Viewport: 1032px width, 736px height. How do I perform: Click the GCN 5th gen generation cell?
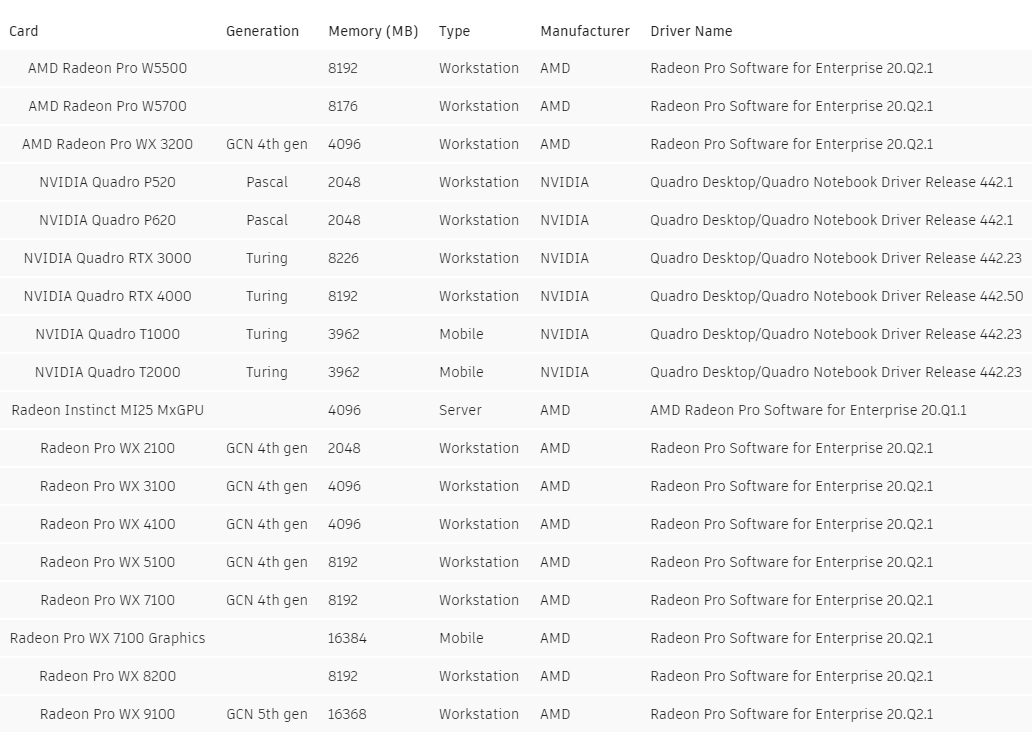(x=267, y=714)
